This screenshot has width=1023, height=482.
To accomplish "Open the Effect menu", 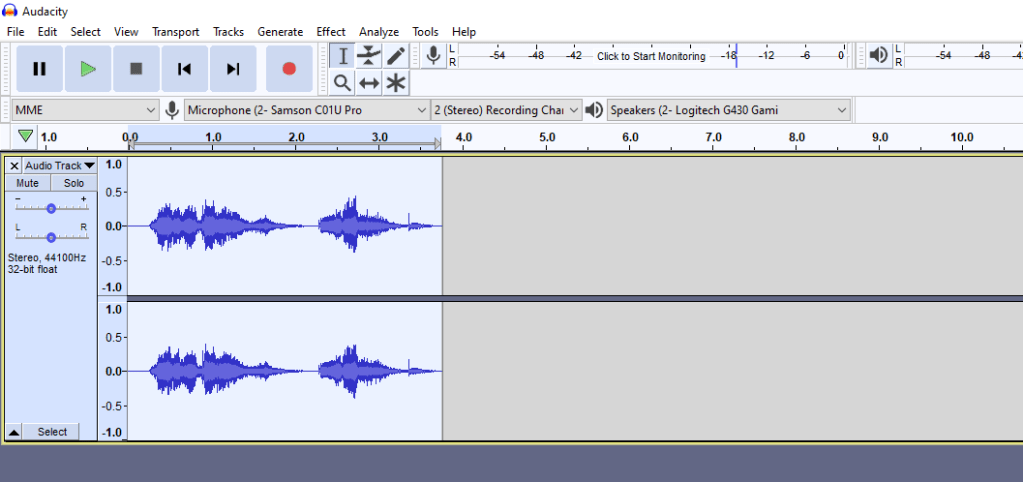I will 331,32.
